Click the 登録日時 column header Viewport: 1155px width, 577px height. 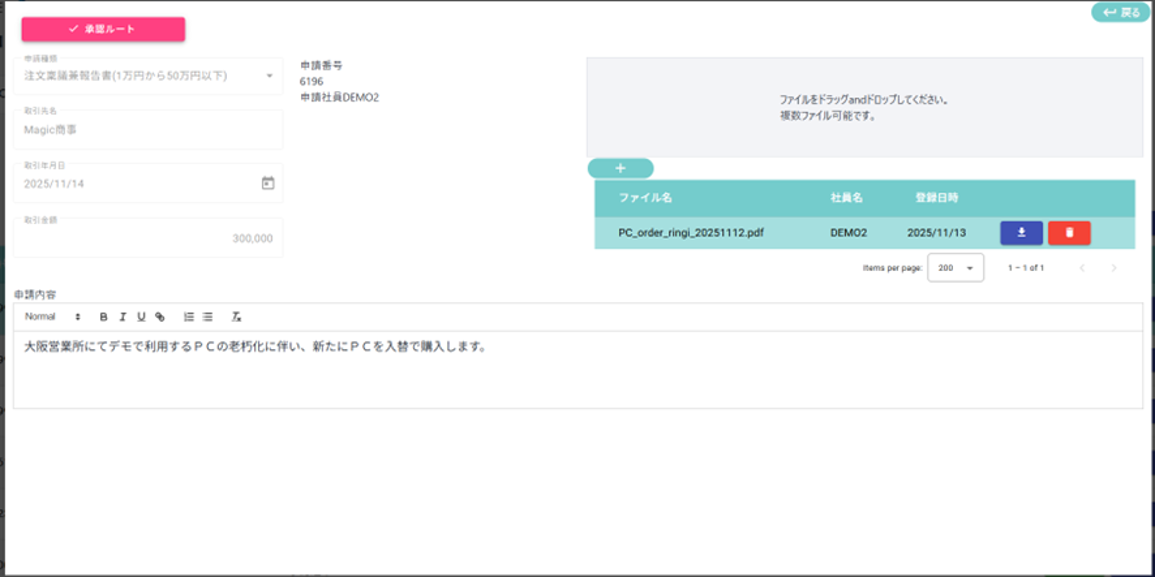936,198
